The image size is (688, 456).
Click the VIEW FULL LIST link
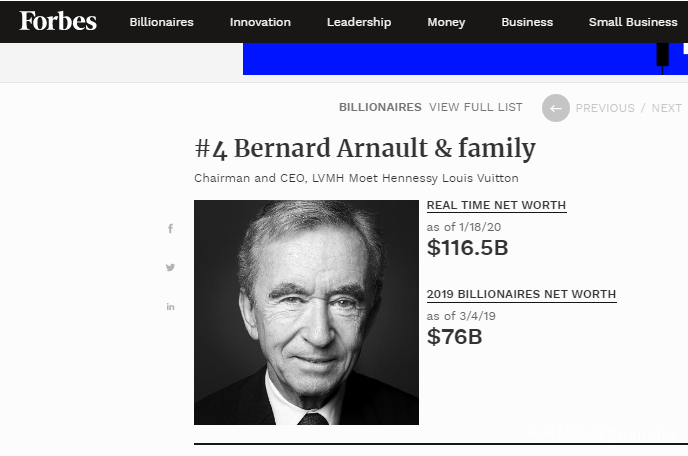476,107
